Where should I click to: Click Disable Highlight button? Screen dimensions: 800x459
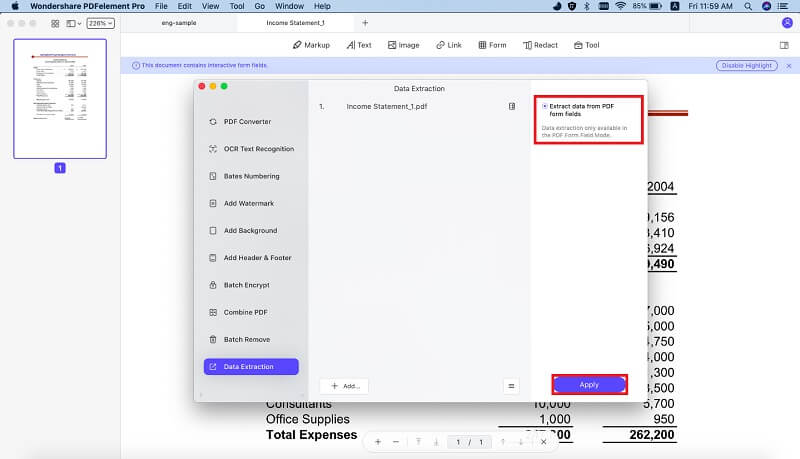746,65
